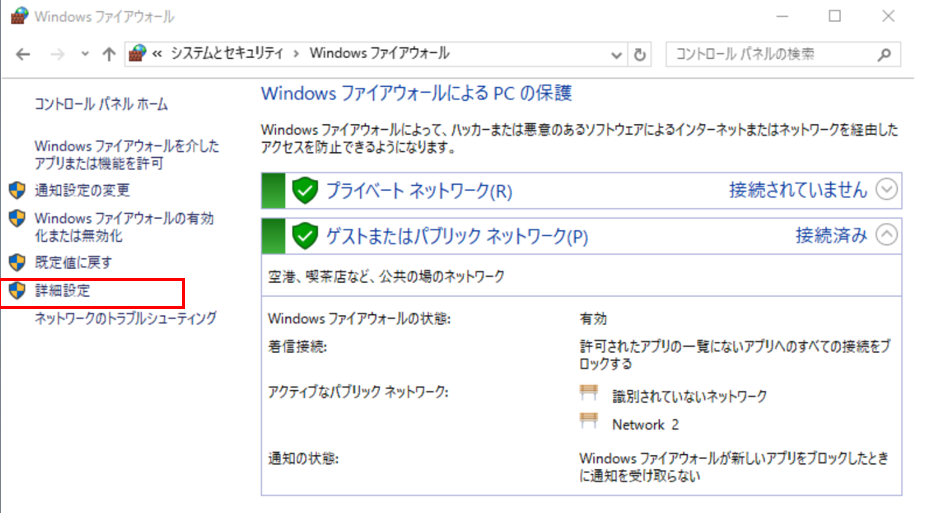
Task: Click the shield icon beside 詳細設定
Action: click(x=16, y=291)
